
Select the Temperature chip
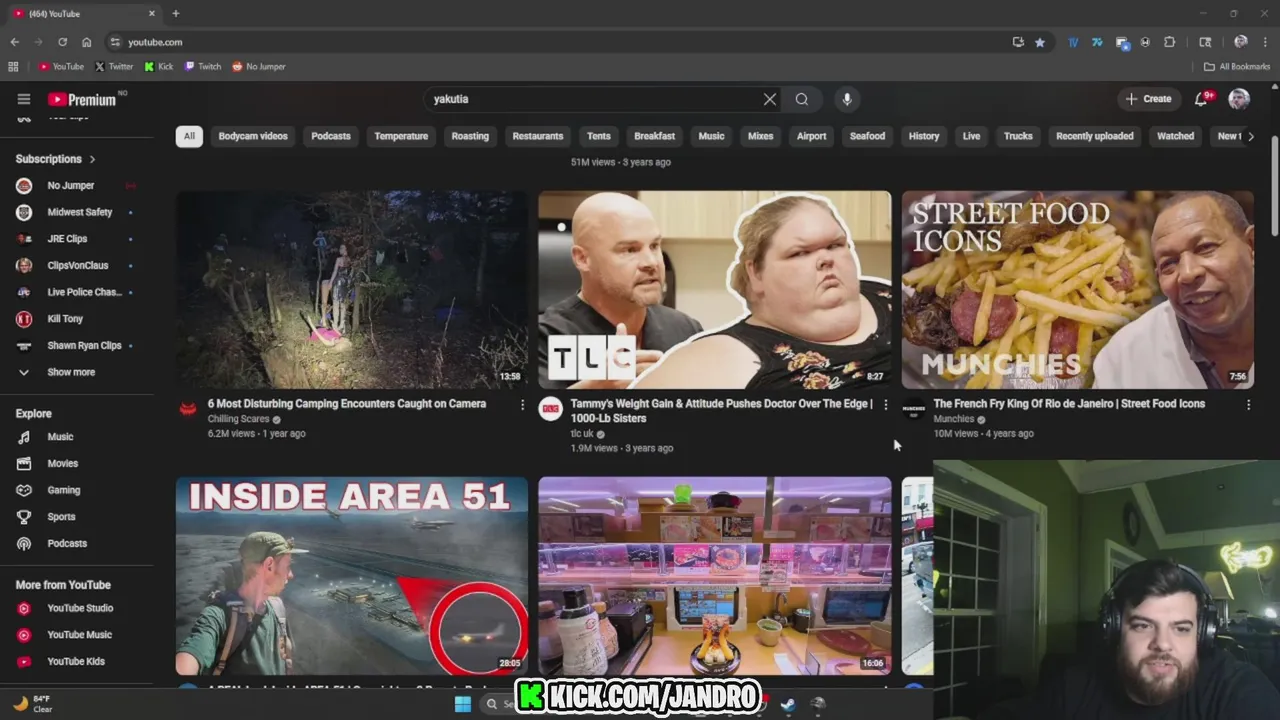click(x=401, y=136)
